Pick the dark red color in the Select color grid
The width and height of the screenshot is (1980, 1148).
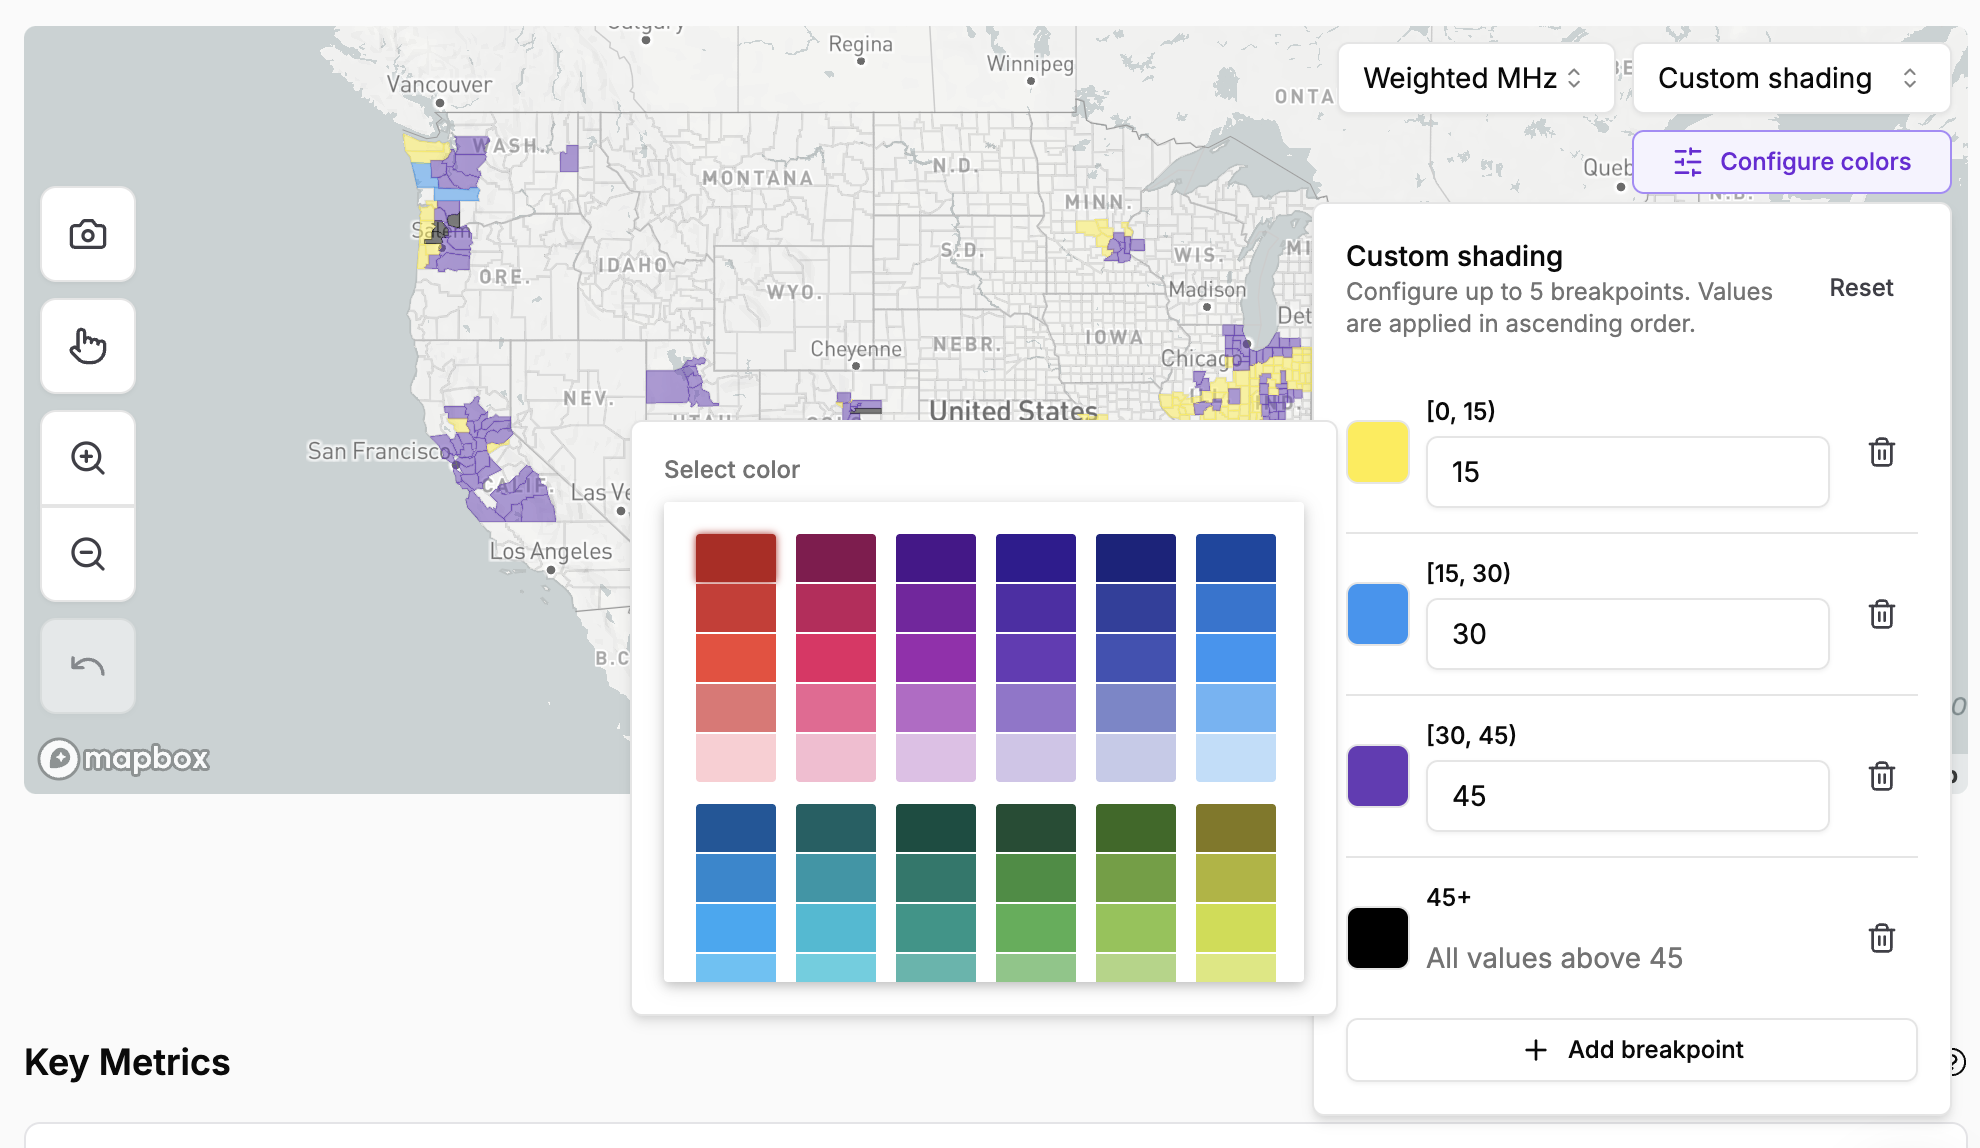(x=736, y=557)
